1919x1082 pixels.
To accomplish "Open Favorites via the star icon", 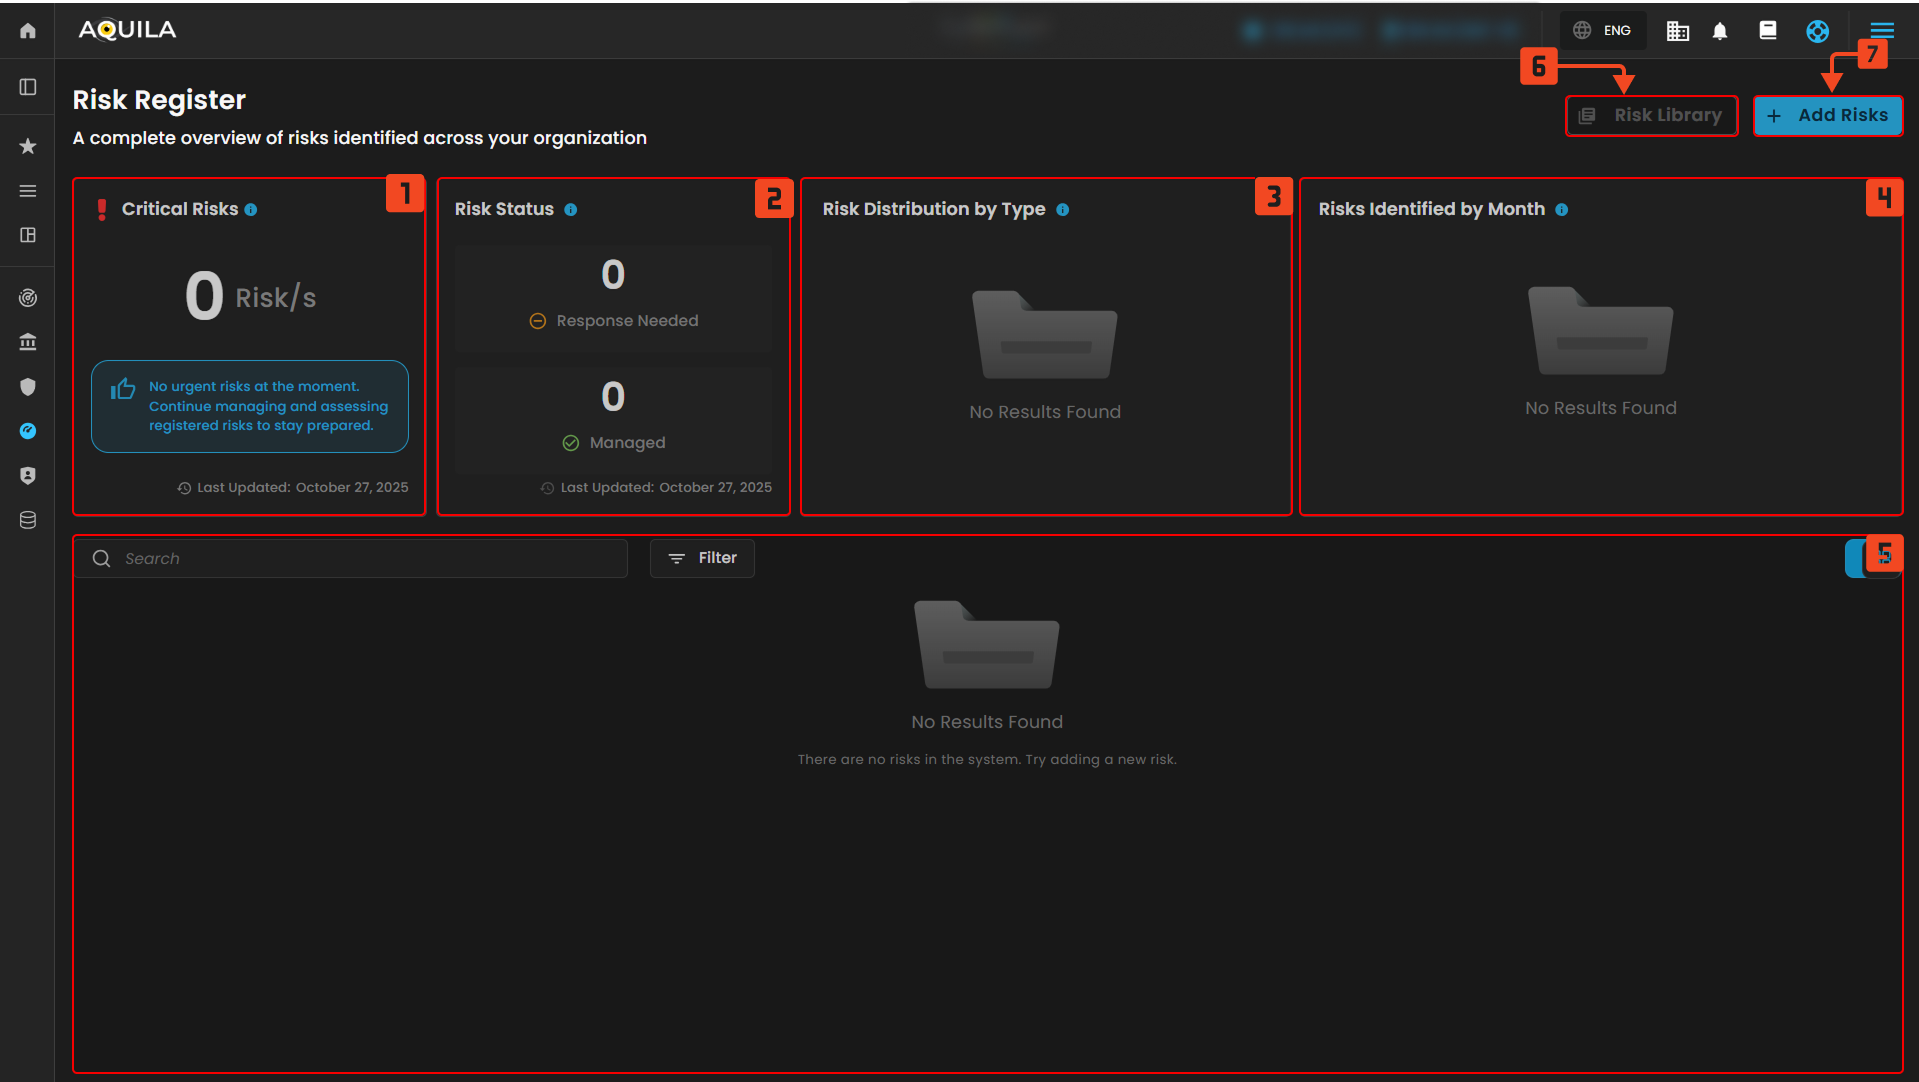I will [28, 146].
